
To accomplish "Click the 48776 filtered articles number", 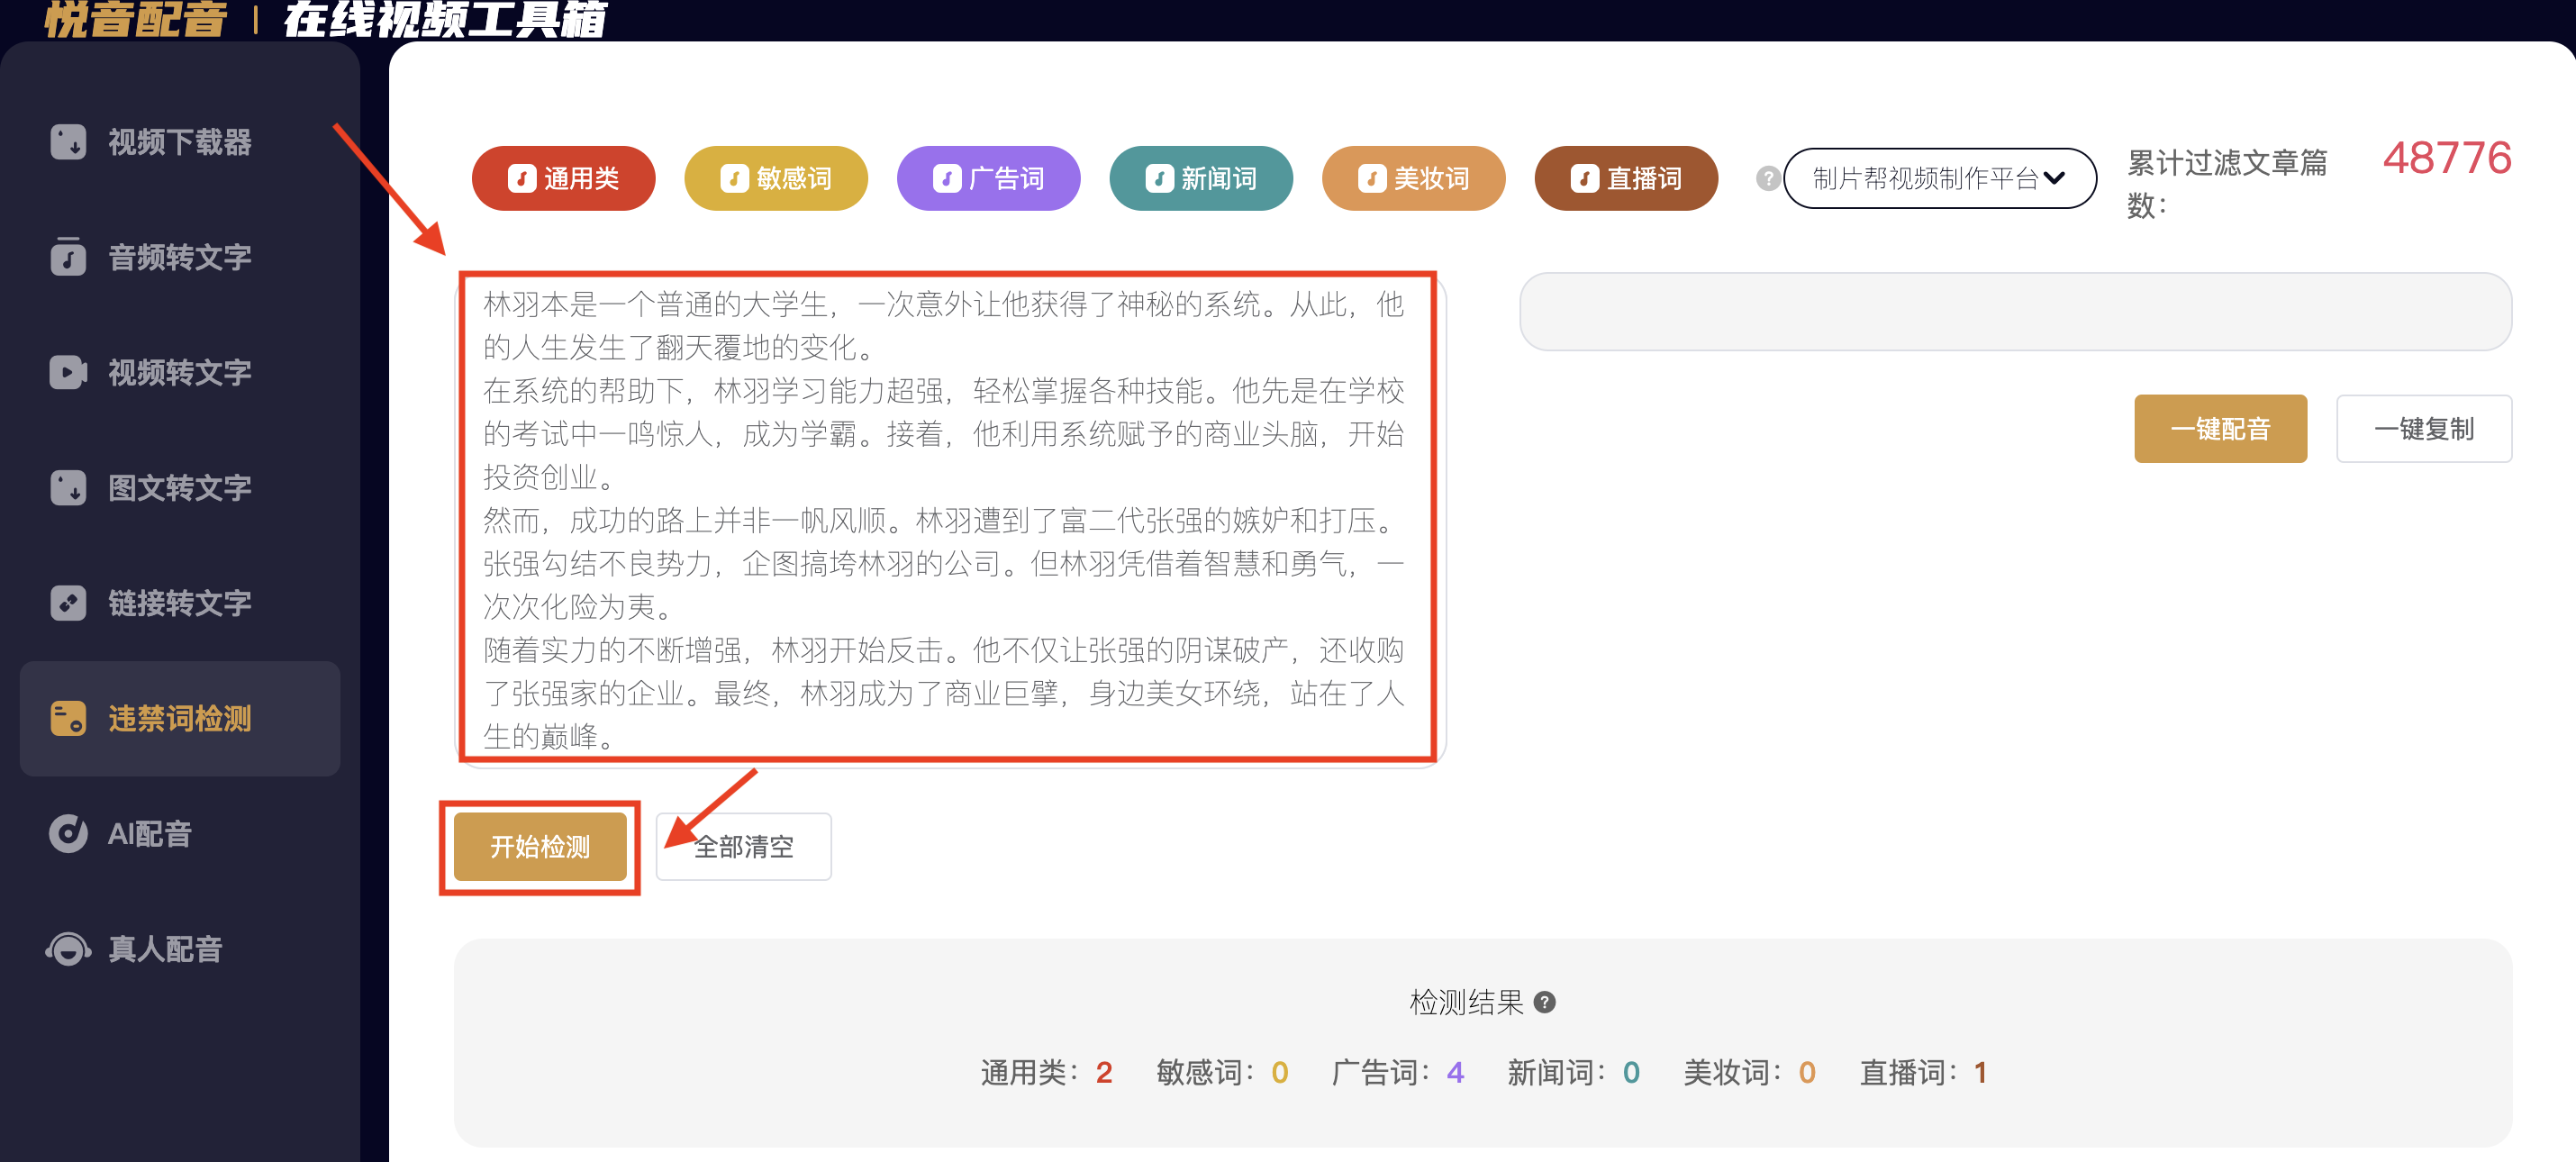I will 2446,157.
